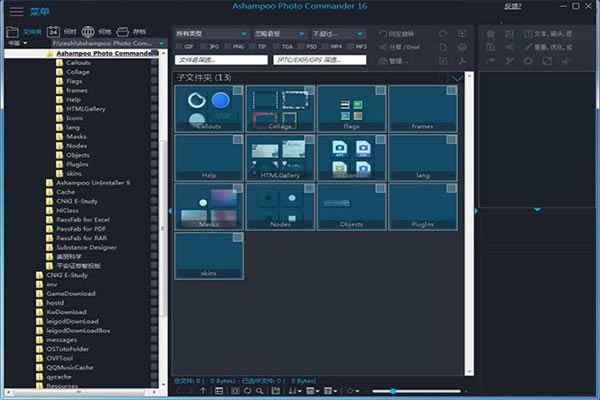Screen dimensions: 600x400
Task: Toggle the TIF file type checkbox
Action: click(x=253, y=47)
